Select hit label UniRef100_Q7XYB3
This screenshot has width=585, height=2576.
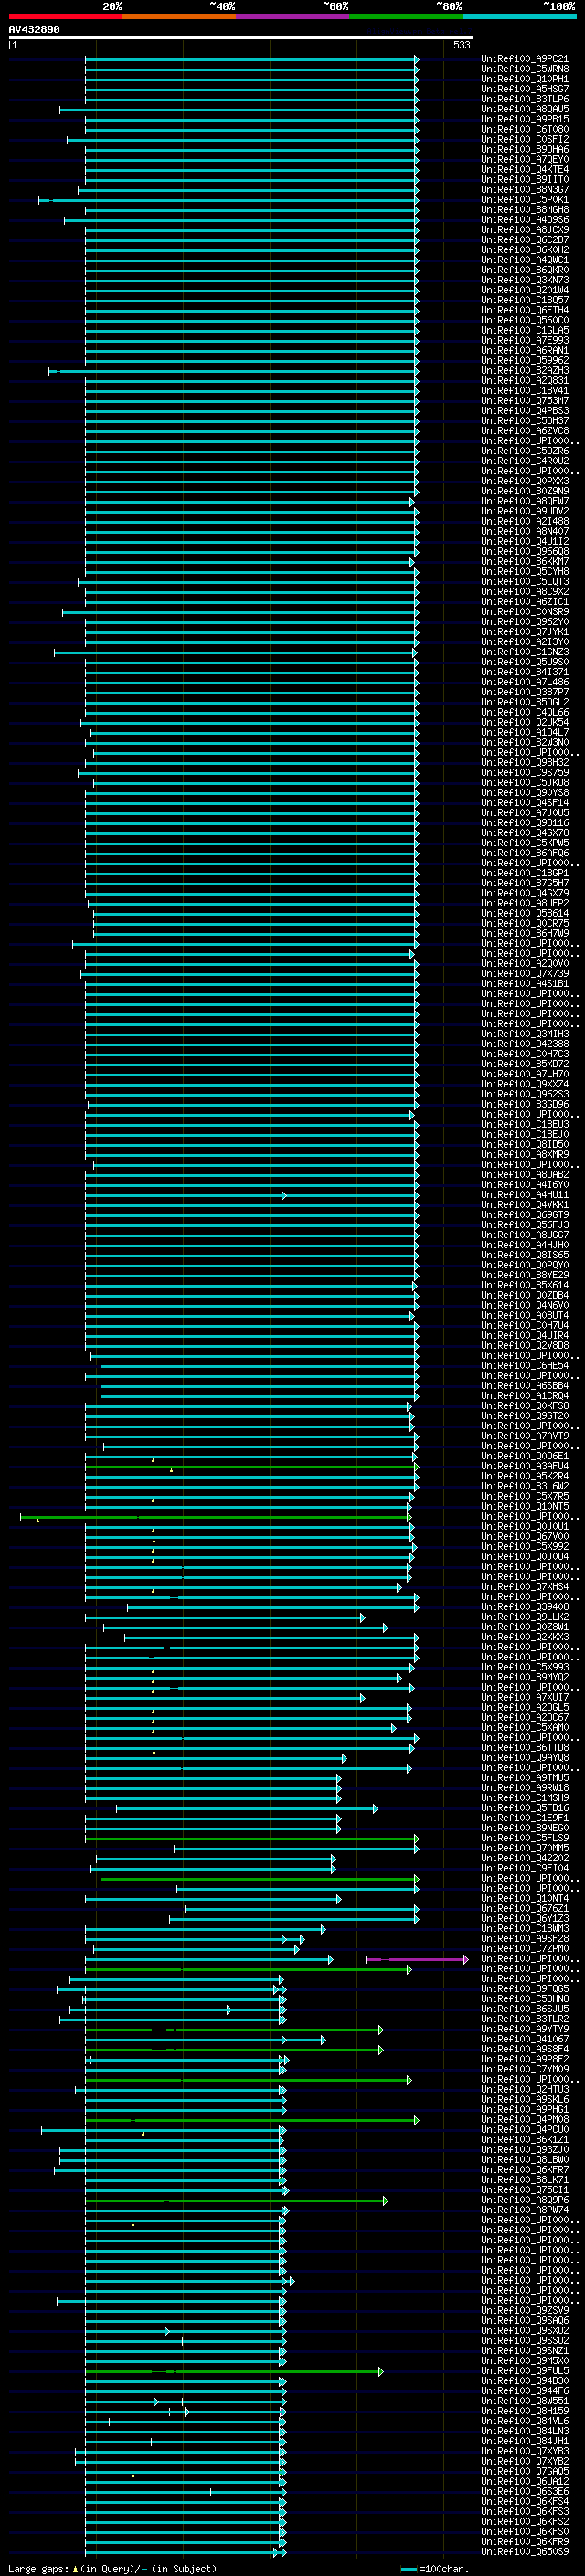pyautogui.click(x=525, y=2451)
